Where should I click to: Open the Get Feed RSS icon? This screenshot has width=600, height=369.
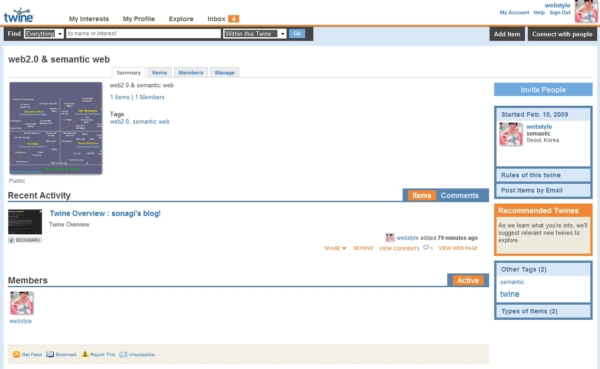[x=16, y=354]
